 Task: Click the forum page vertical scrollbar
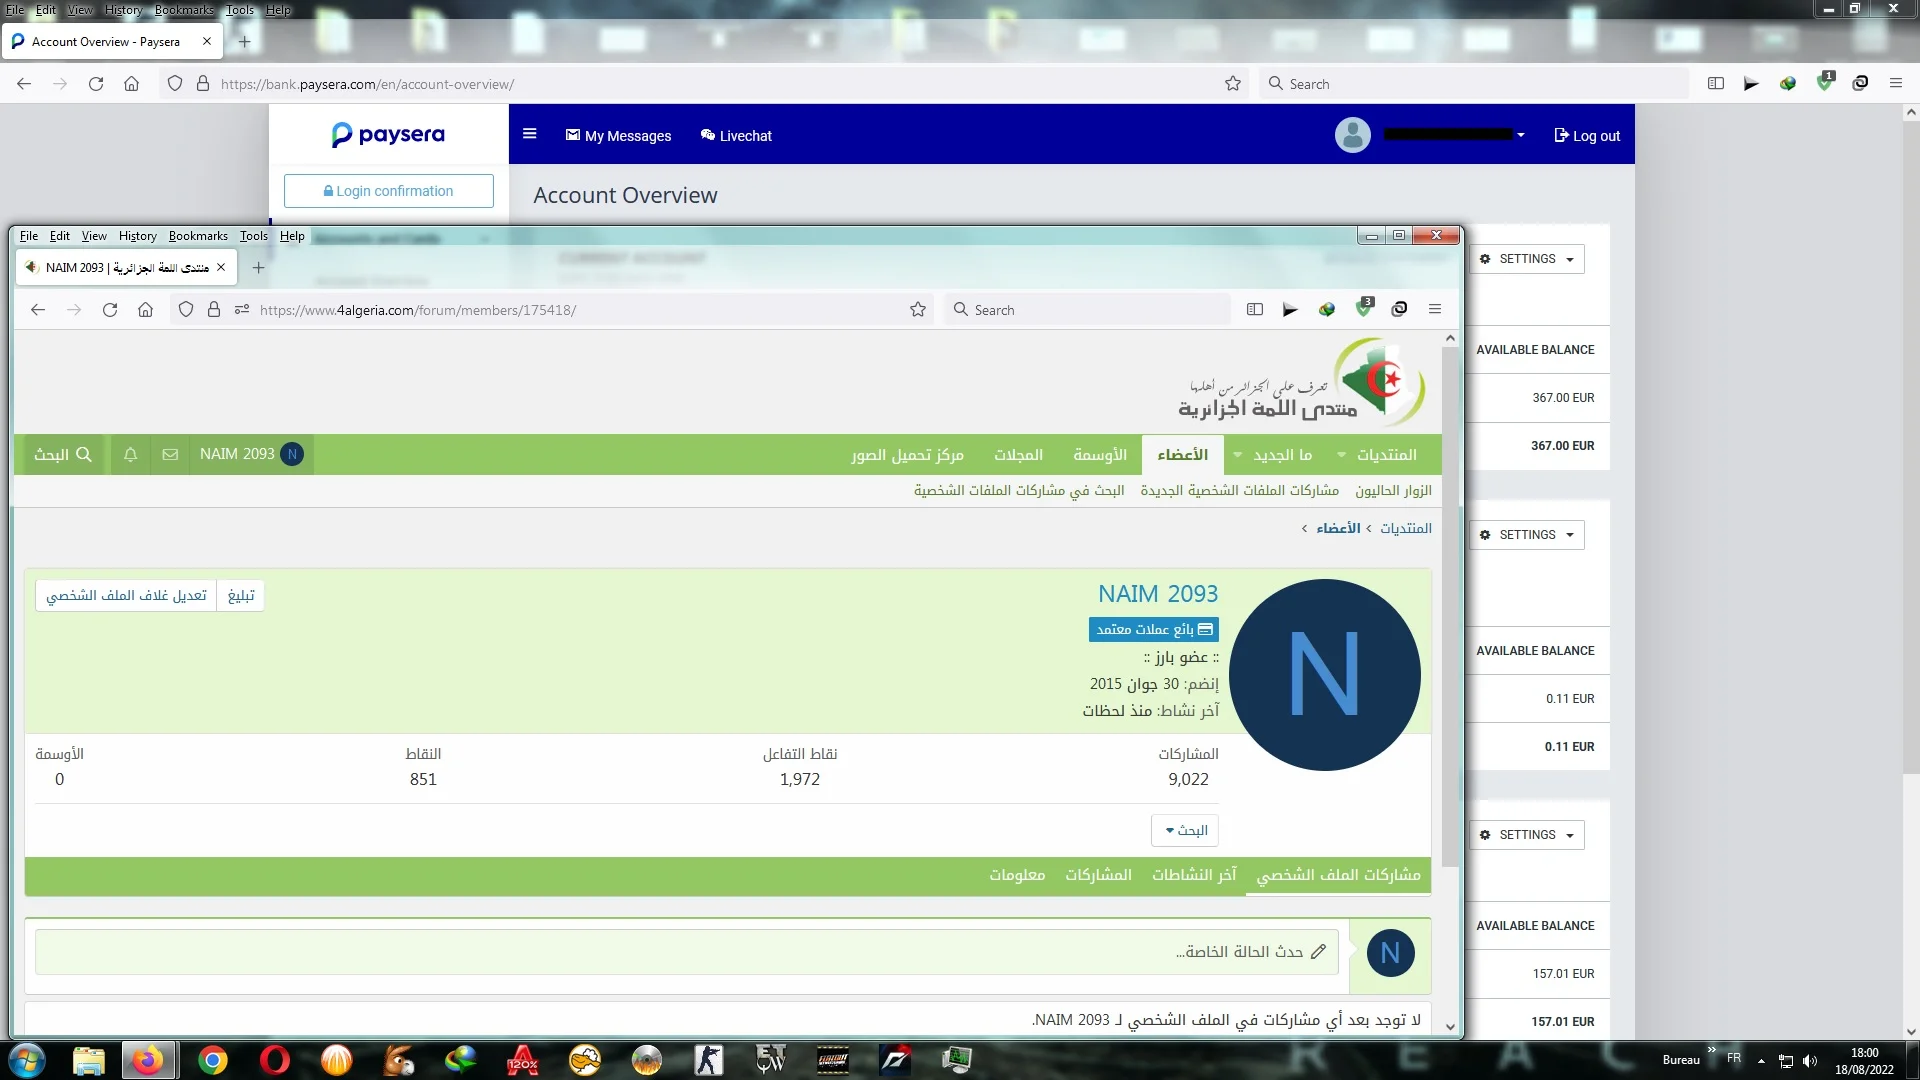pos(1450,600)
